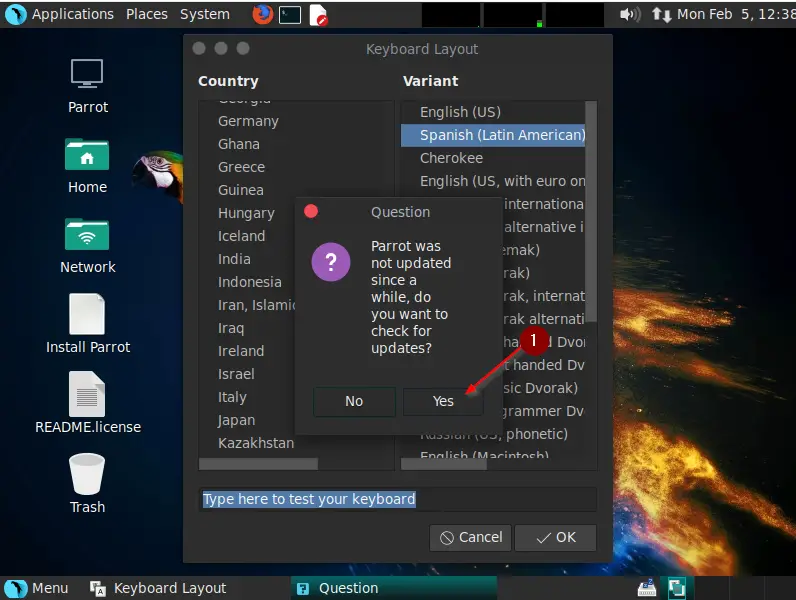Screen dimensions: 796x600
Task: Select Iceland in Country list
Action: (x=241, y=236)
